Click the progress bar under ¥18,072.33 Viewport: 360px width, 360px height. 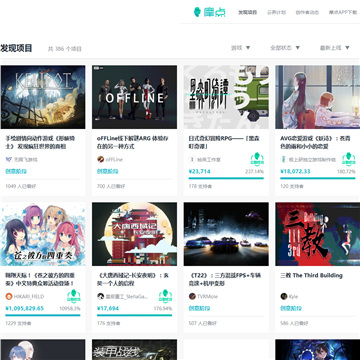(x=318, y=178)
